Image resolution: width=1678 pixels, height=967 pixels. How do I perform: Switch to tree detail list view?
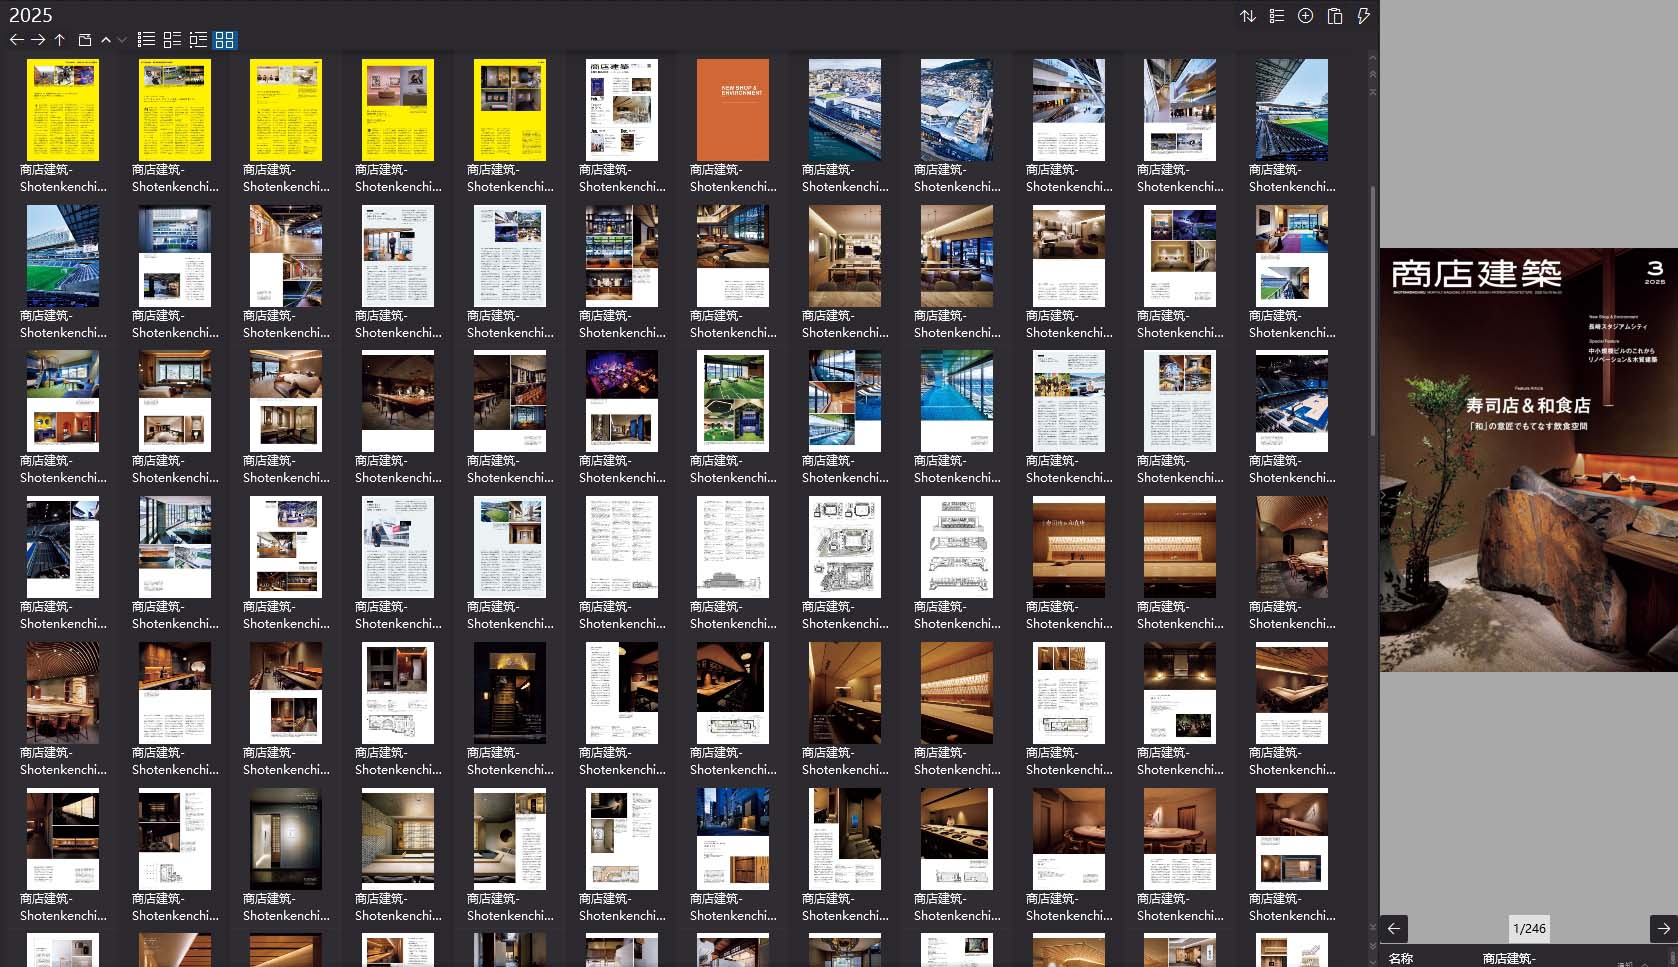198,40
